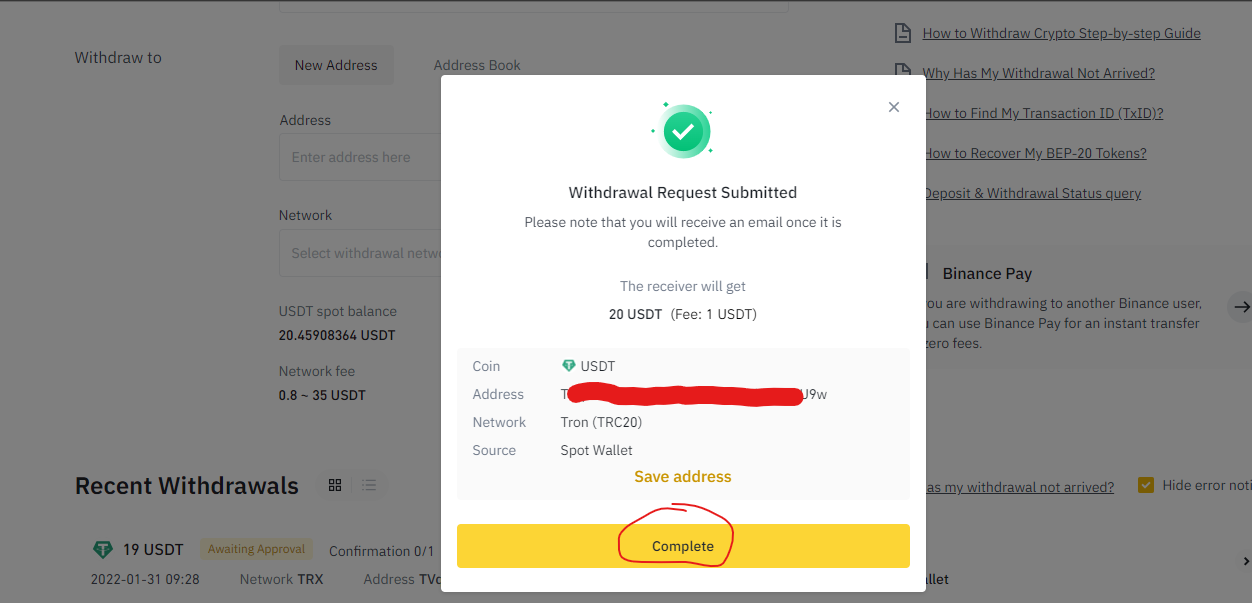This screenshot has height=603, width=1252.
Task: Click the Enter address input field
Action: click(360, 157)
